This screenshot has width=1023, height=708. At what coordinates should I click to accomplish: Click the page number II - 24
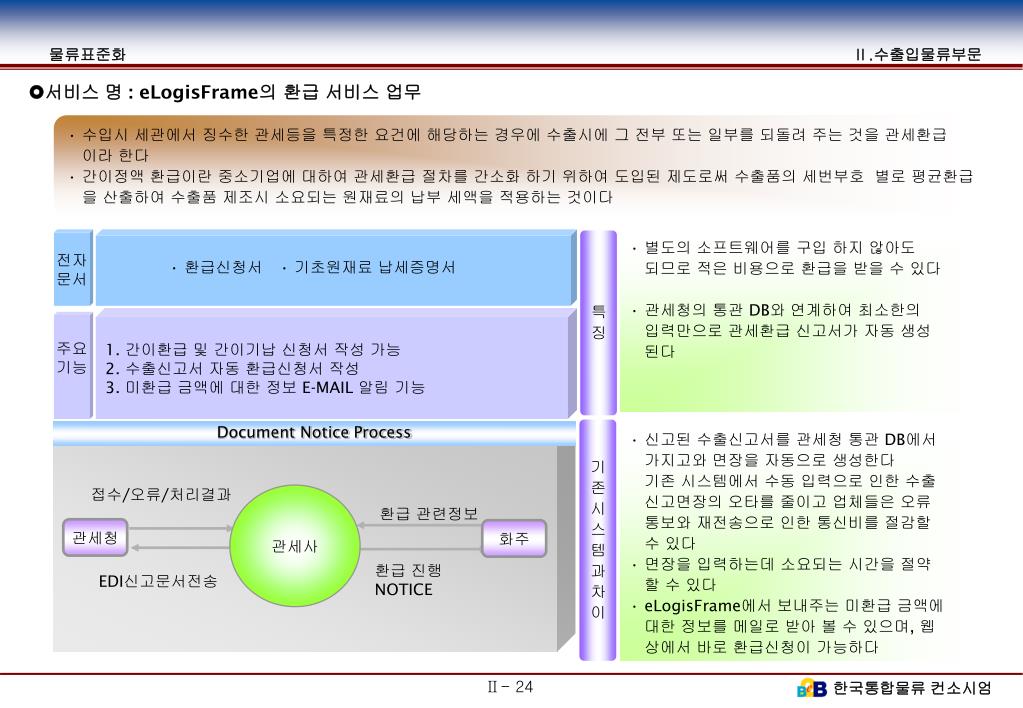pyautogui.click(x=510, y=687)
